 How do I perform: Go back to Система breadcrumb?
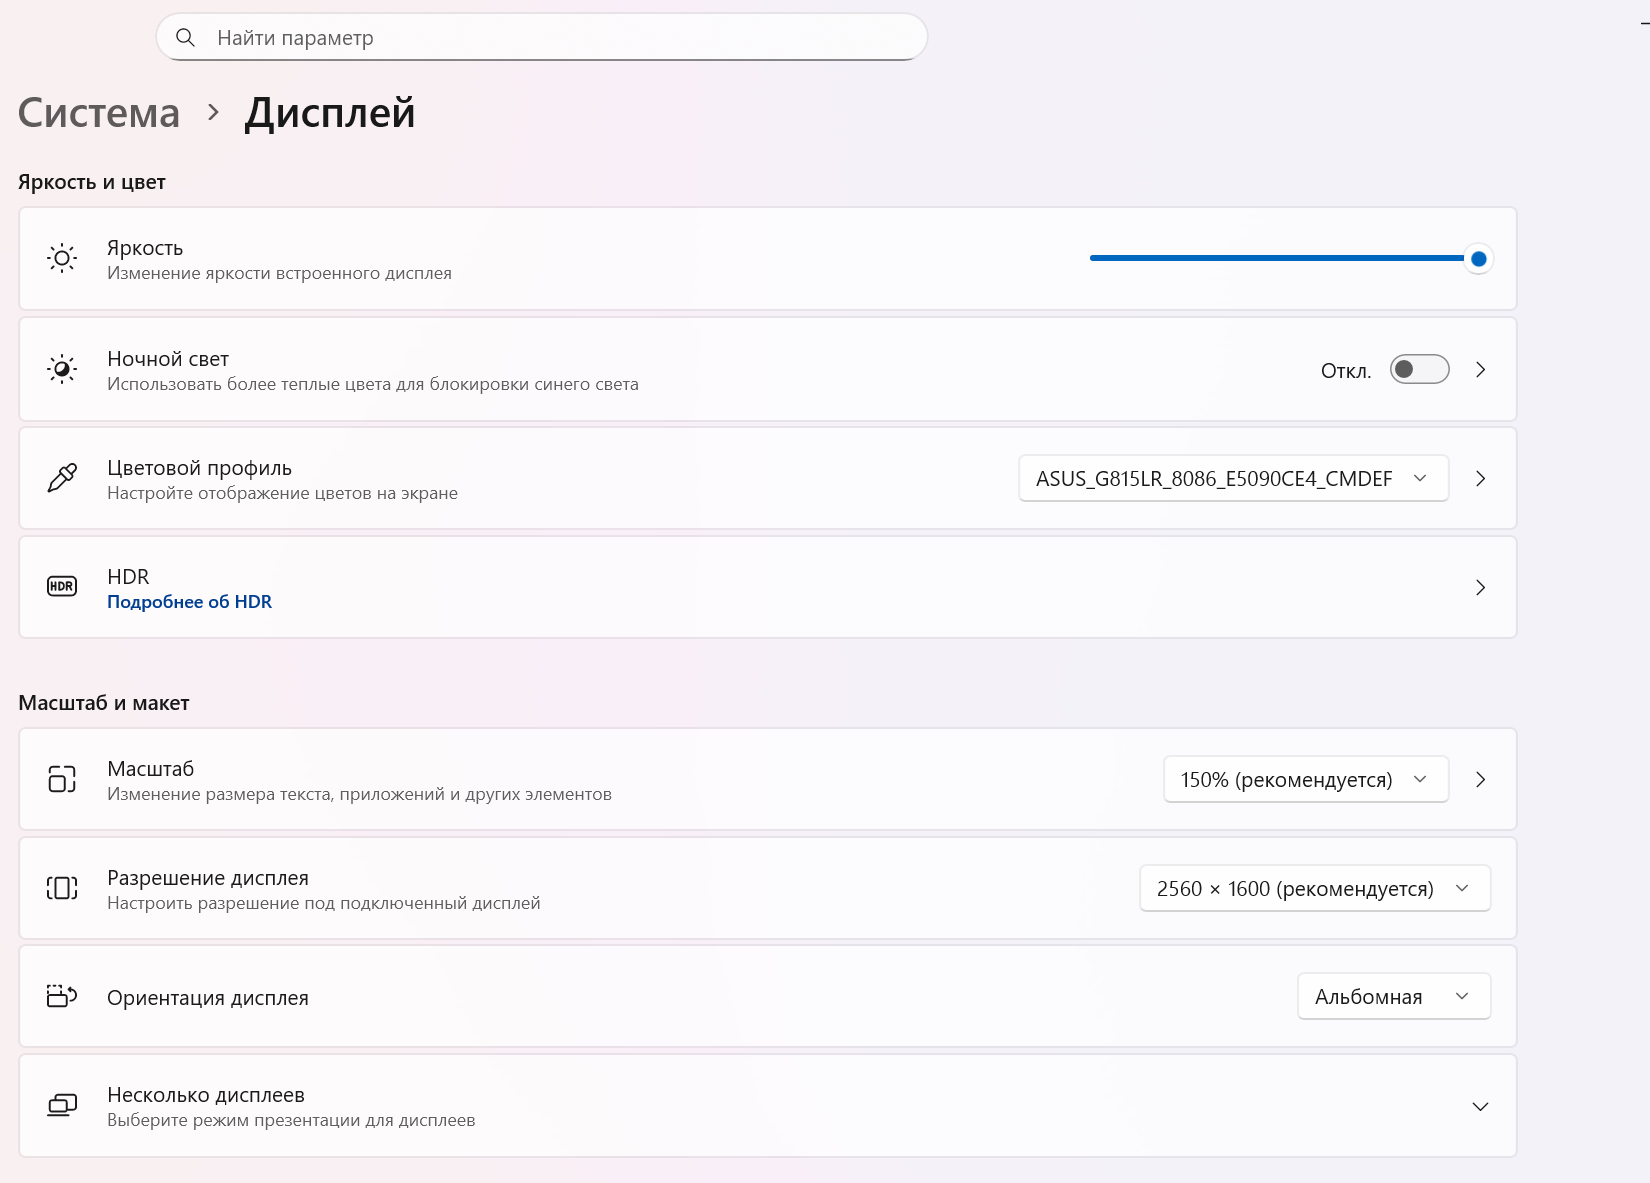pos(99,113)
